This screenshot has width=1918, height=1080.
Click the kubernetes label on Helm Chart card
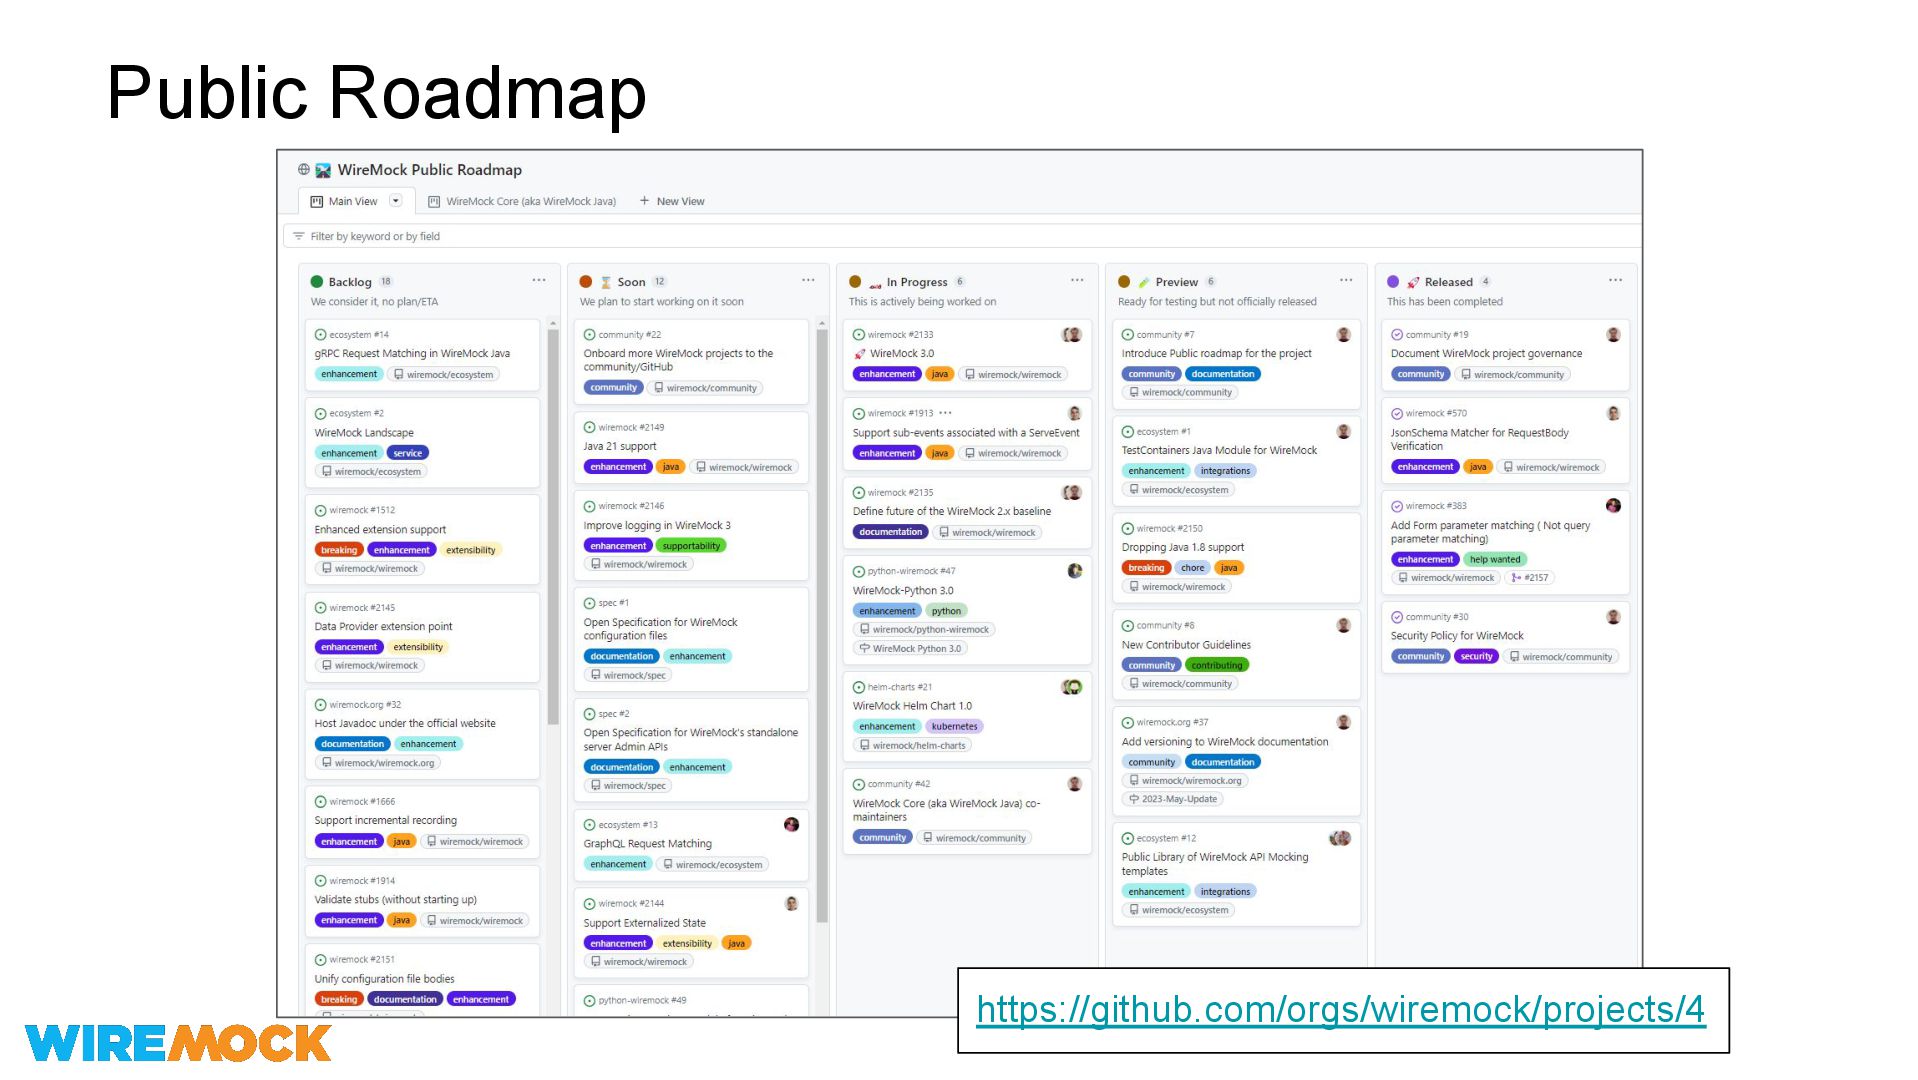(954, 727)
